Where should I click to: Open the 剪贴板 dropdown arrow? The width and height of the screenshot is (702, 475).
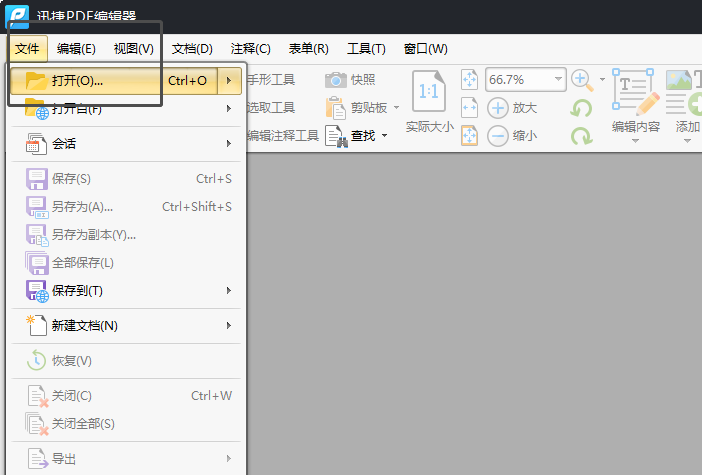coord(396,107)
